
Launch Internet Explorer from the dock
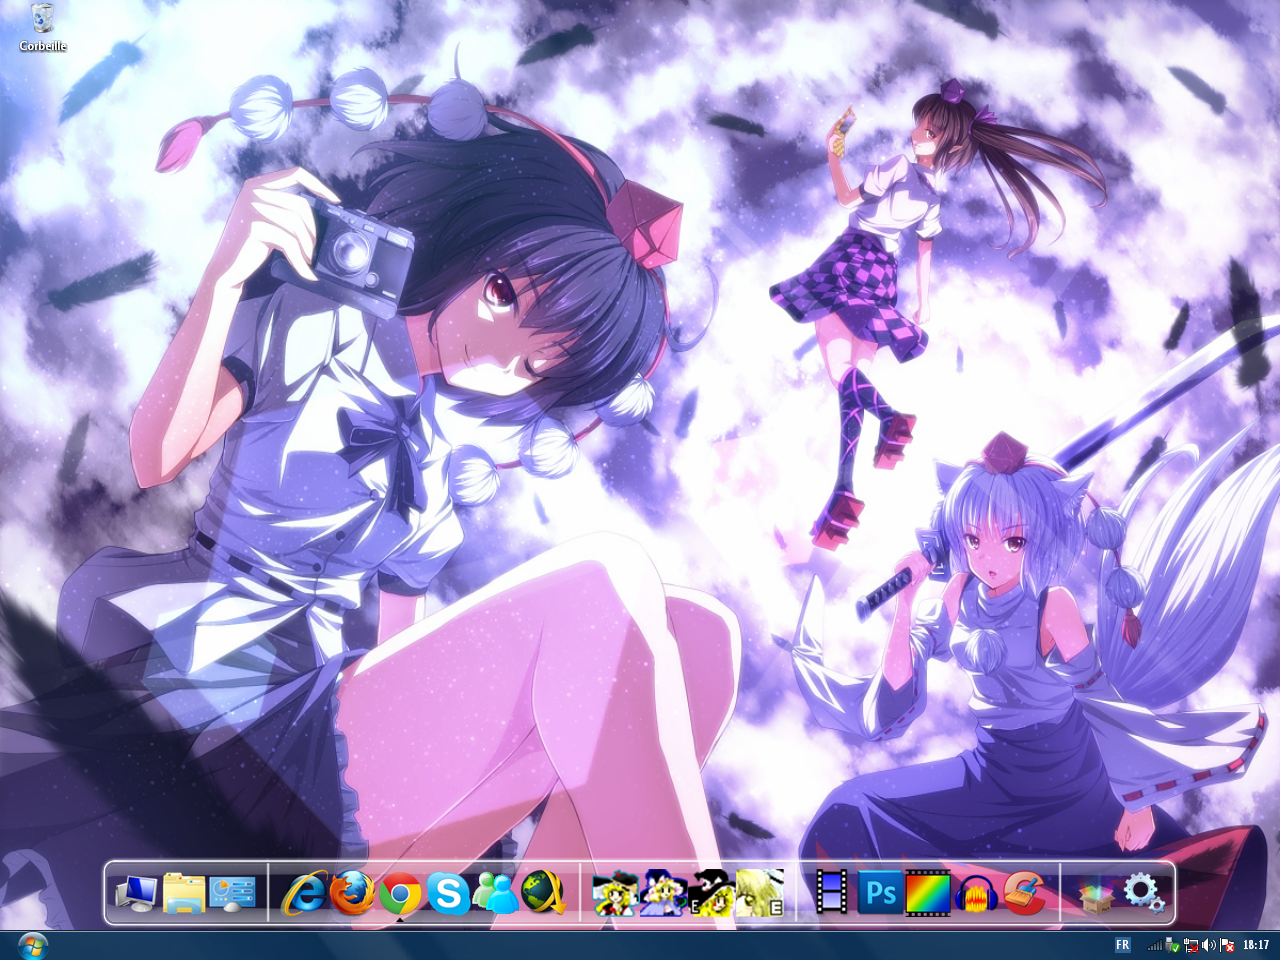tap(304, 892)
